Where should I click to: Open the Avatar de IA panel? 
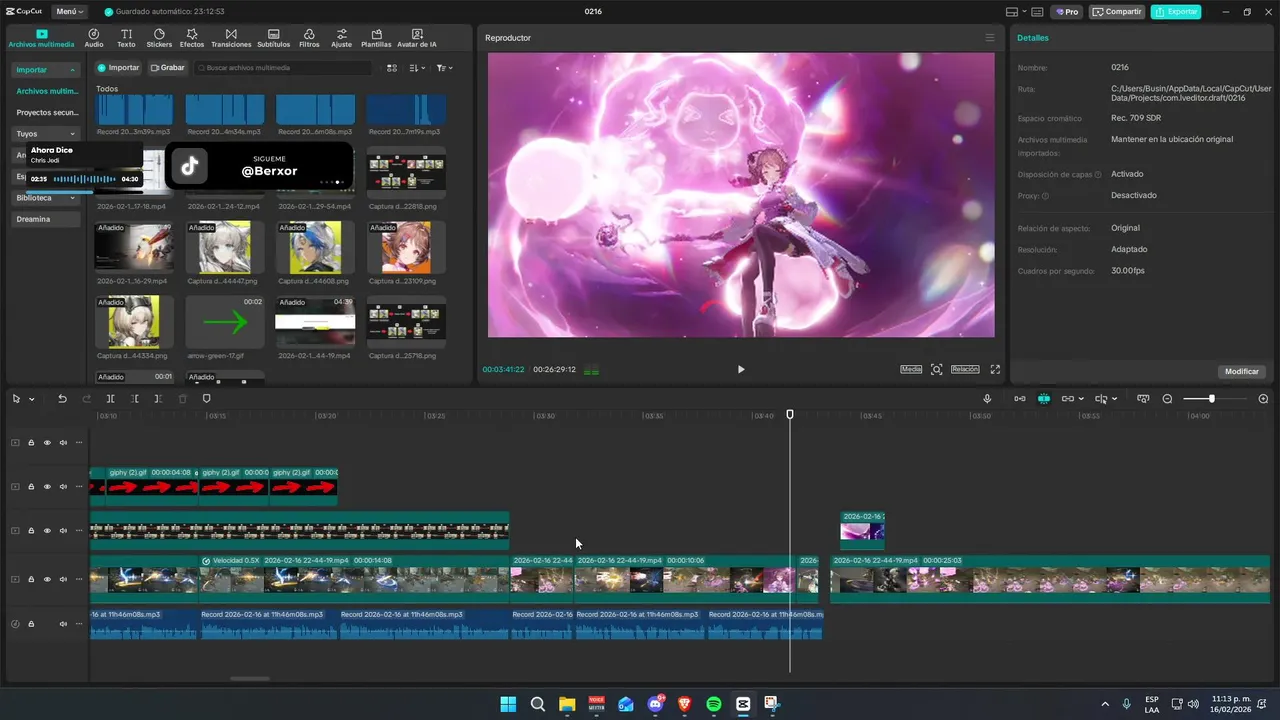[x=417, y=38]
